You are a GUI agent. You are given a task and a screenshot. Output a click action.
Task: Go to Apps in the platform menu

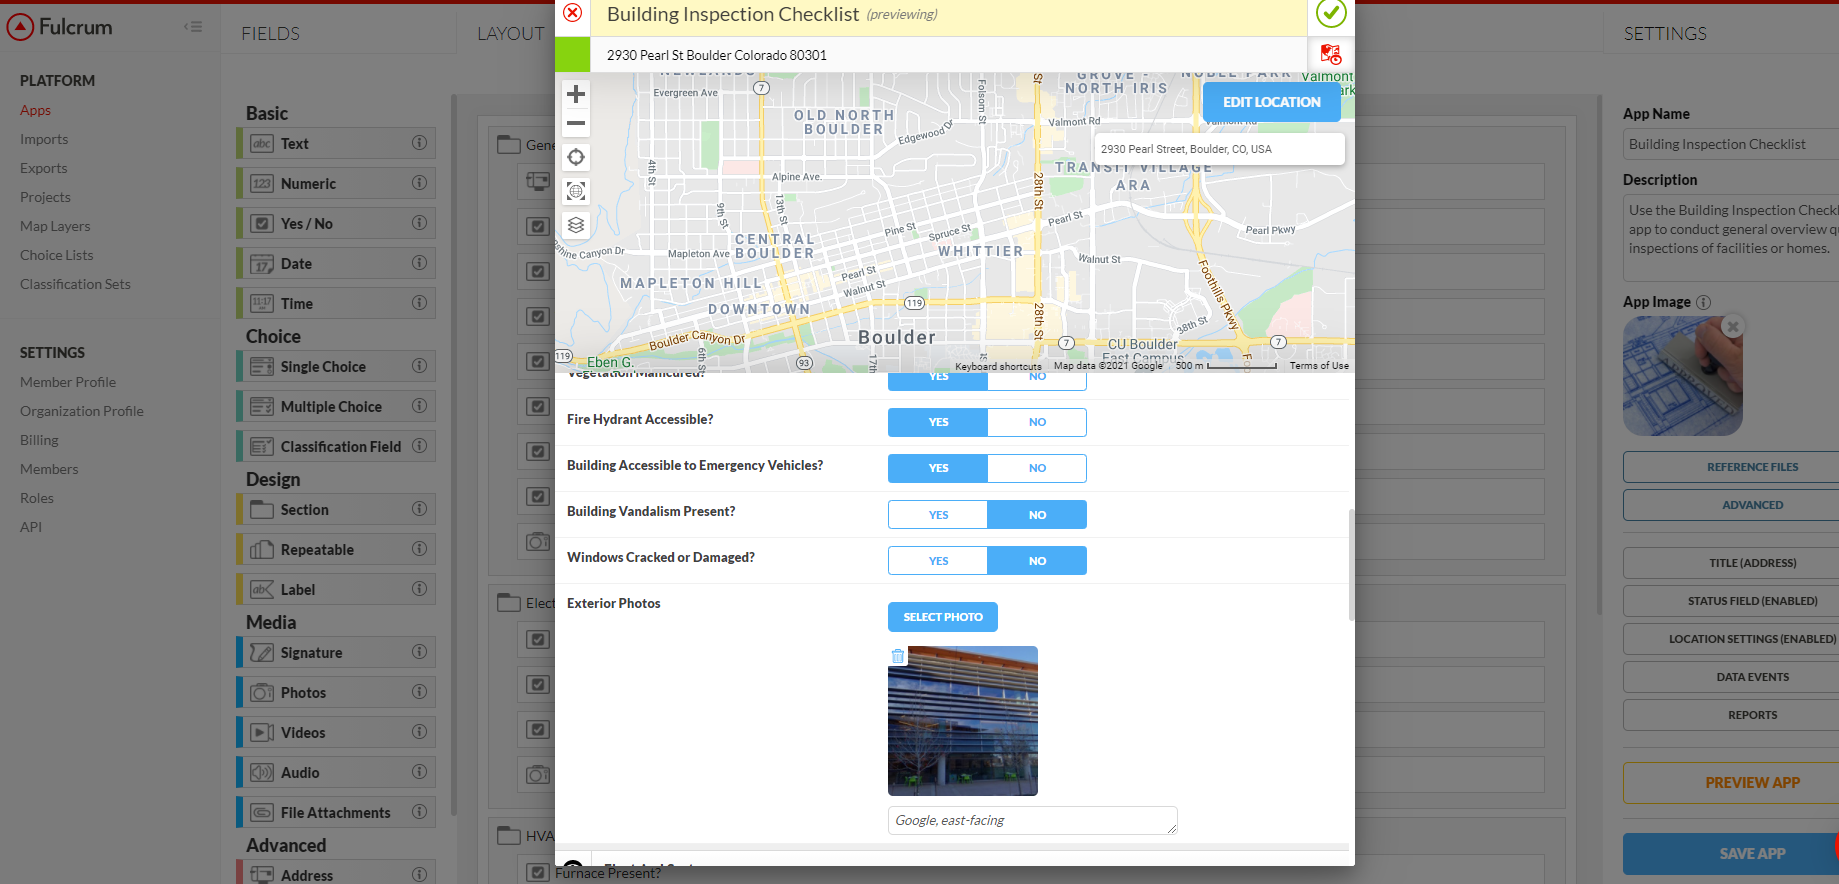click(x=35, y=110)
